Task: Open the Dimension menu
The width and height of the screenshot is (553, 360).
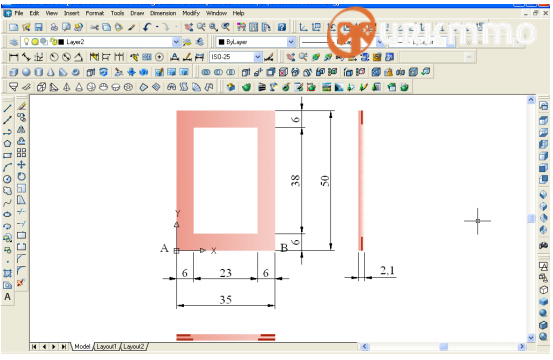Action: pos(163,13)
